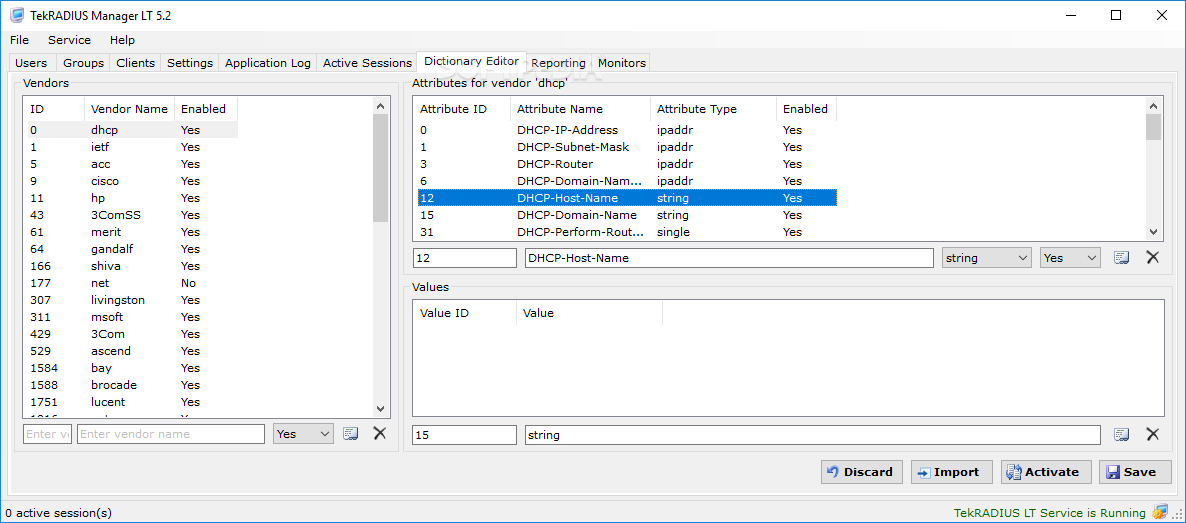Viewport: 1186px width, 523px height.
Task: Select attribute DHCP-Subnet-Mask
Action: pyautogui.click(x=627, y=147)
